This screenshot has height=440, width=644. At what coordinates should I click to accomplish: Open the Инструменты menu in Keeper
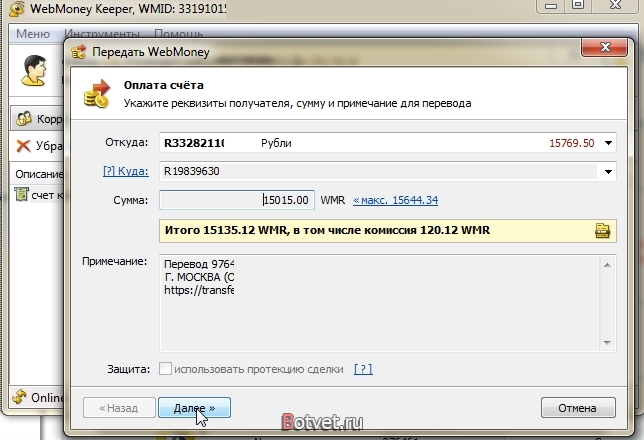tap(102, 33)
